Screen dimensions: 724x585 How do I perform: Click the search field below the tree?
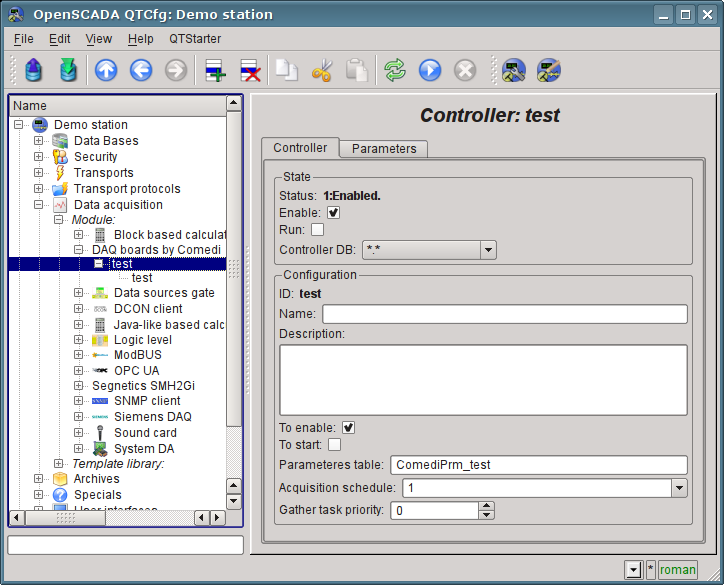pos(126,545)
